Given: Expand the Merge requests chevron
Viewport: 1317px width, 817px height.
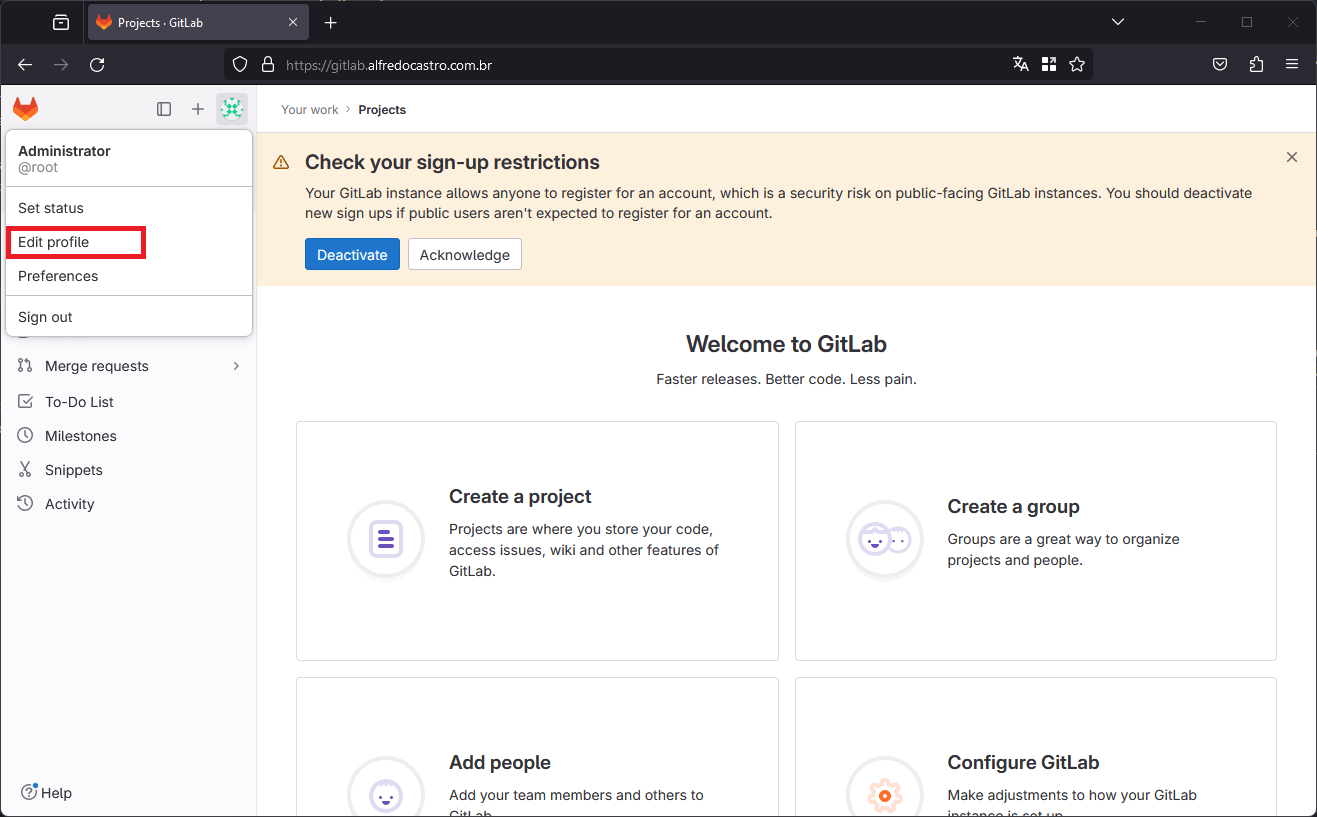Looking at the screenshot, I should click(237, 366).
